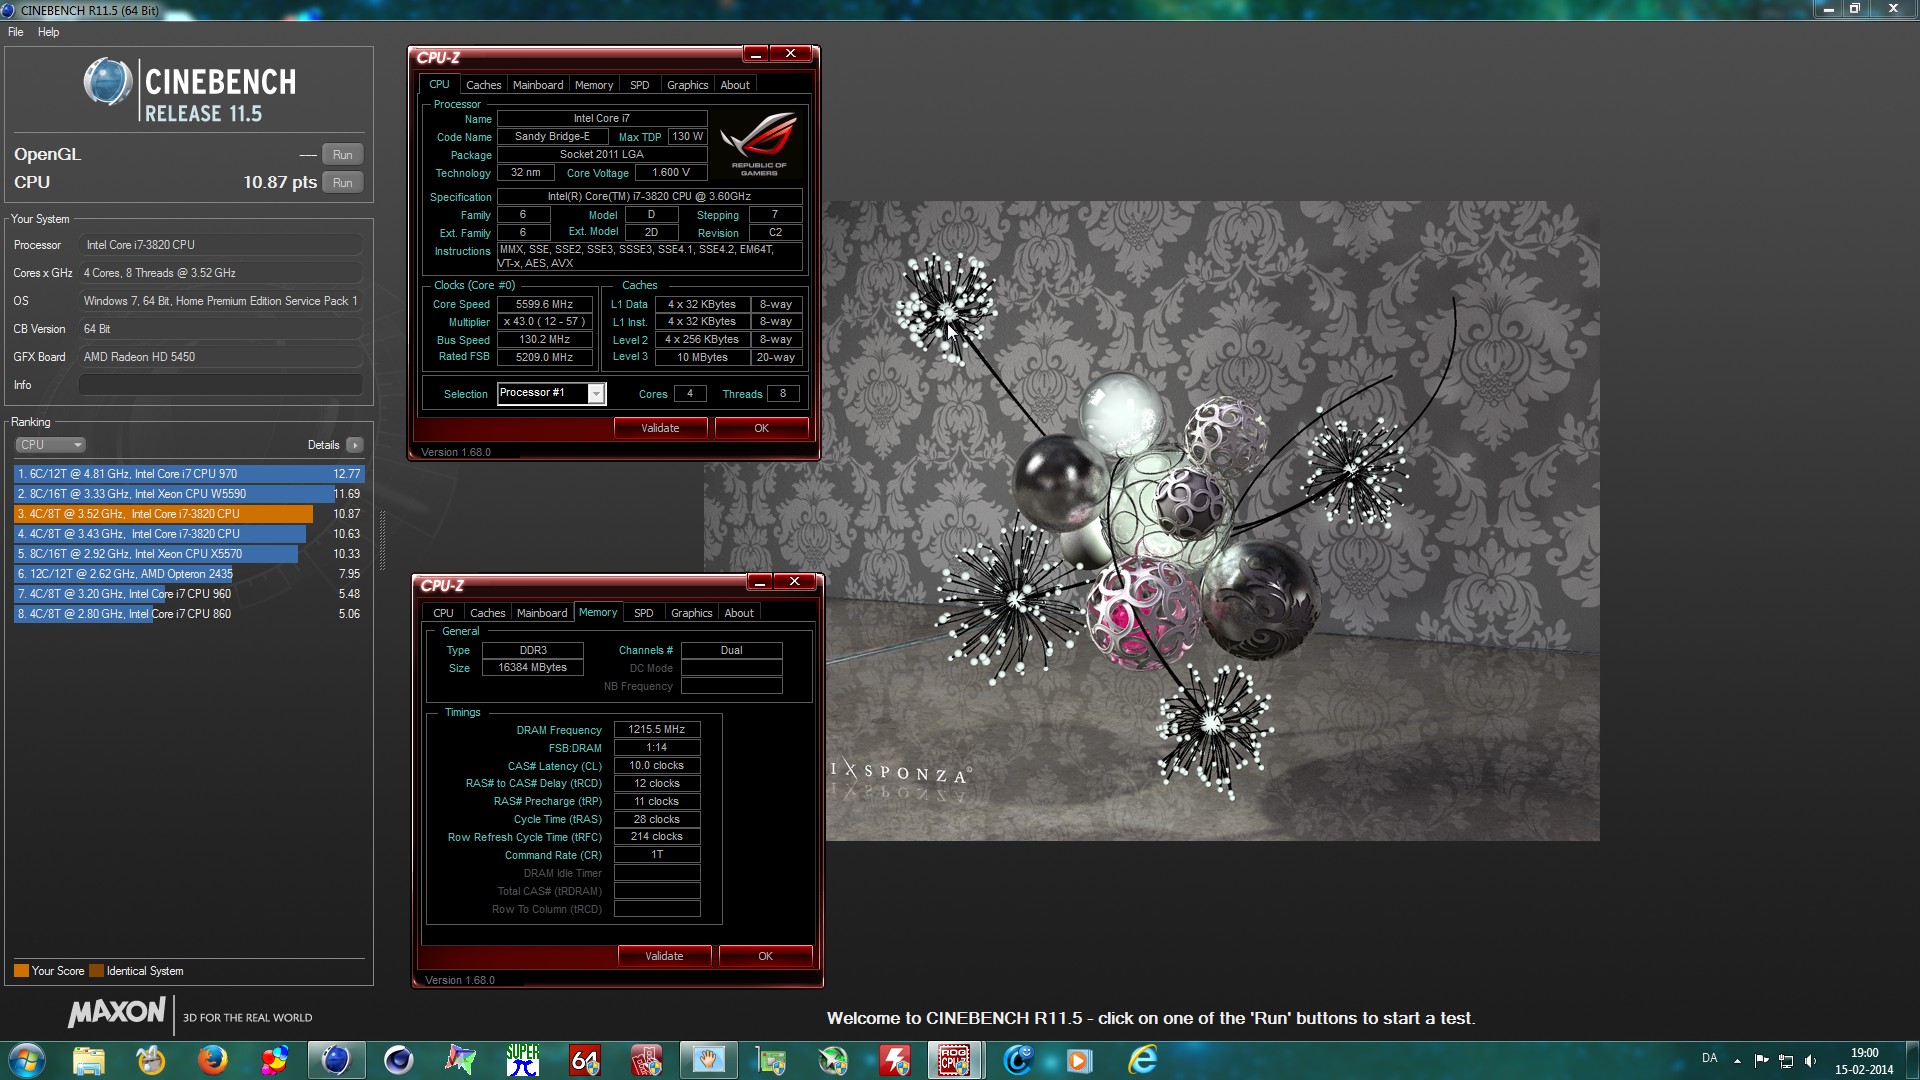Open the Windows Start menu
The image size is (1920, 1080).
(27, 1060)
